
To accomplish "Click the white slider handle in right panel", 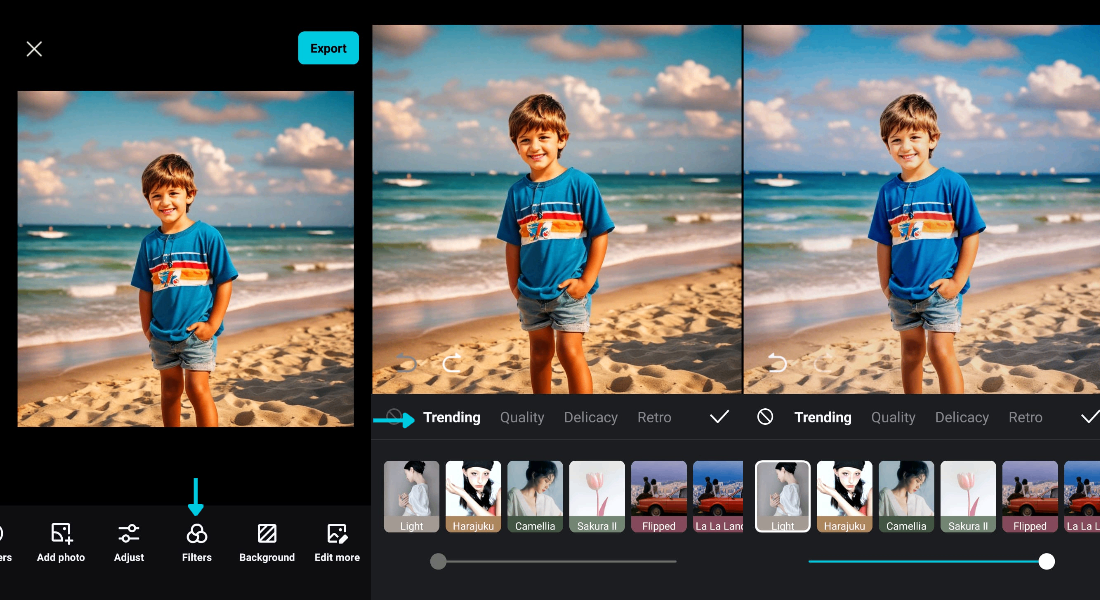I will [1047, 561].
